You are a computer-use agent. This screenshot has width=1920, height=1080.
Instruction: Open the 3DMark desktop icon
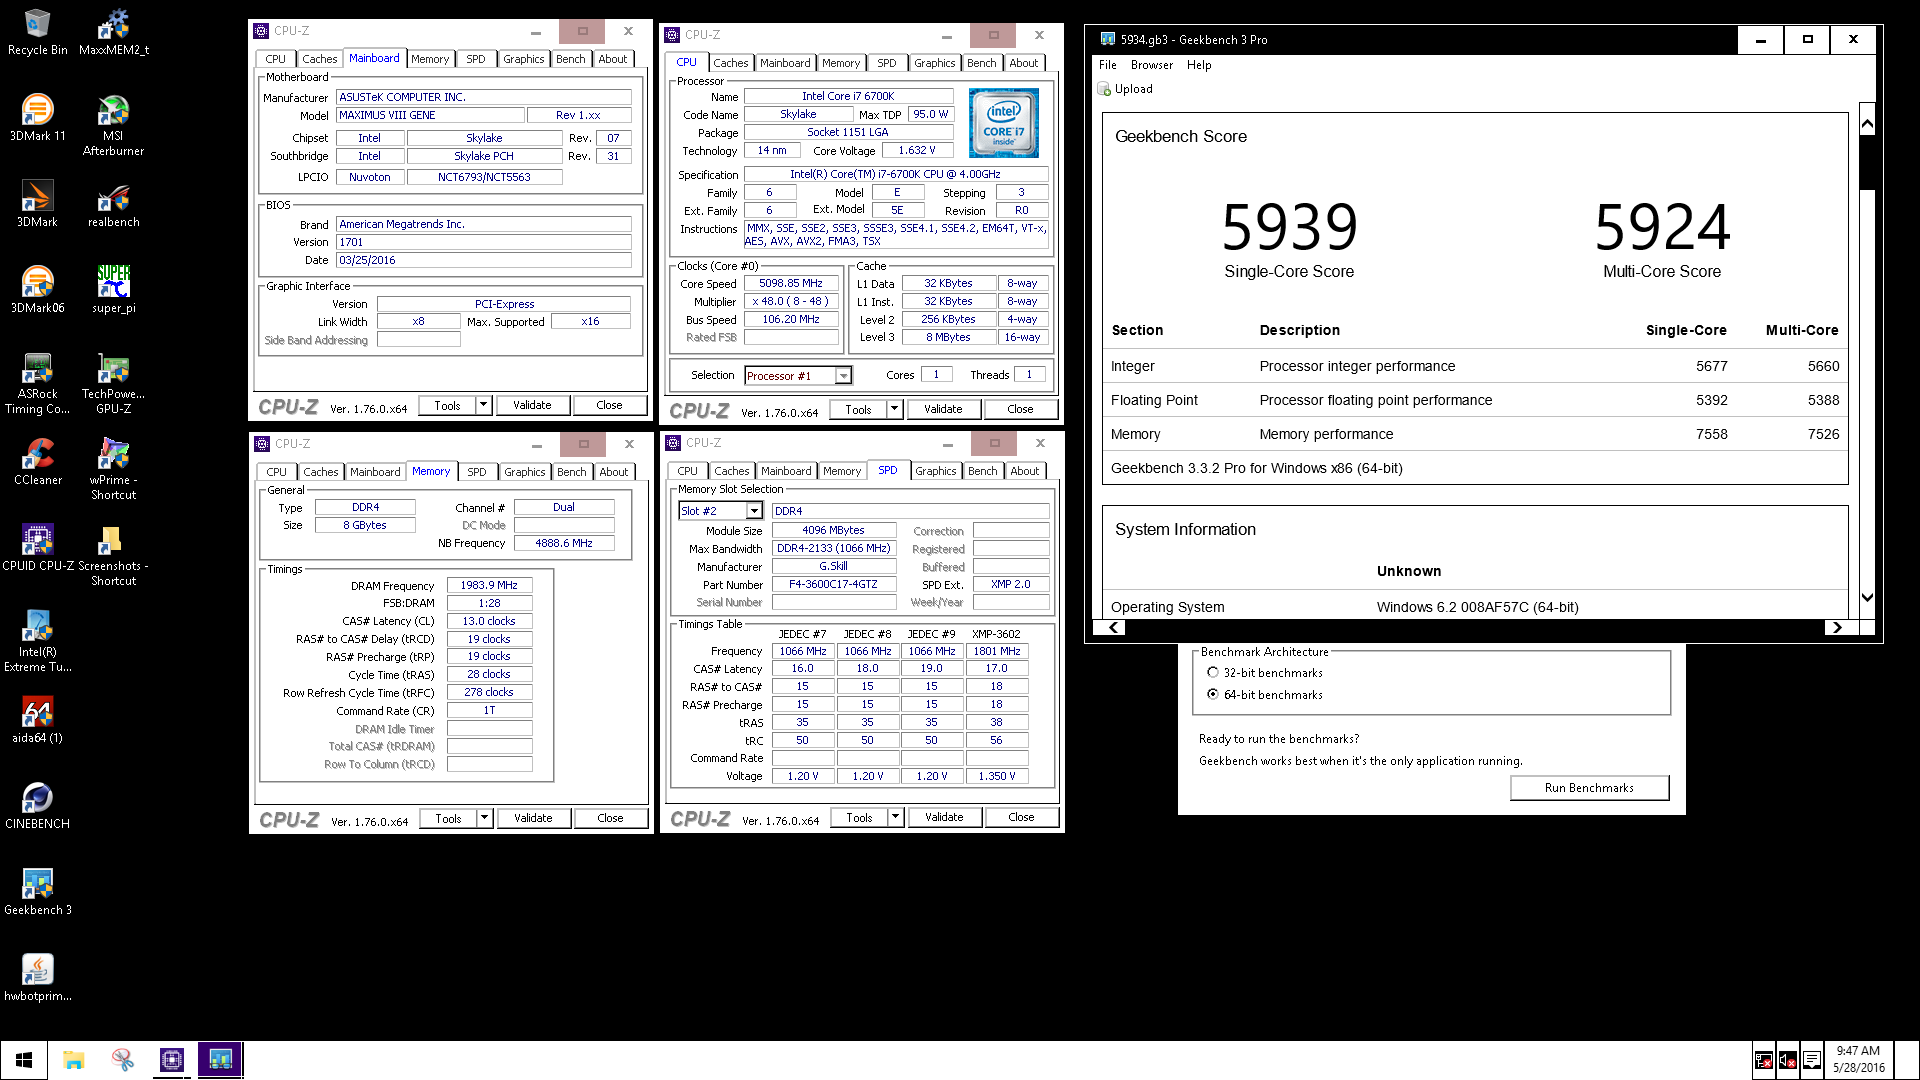37,204
